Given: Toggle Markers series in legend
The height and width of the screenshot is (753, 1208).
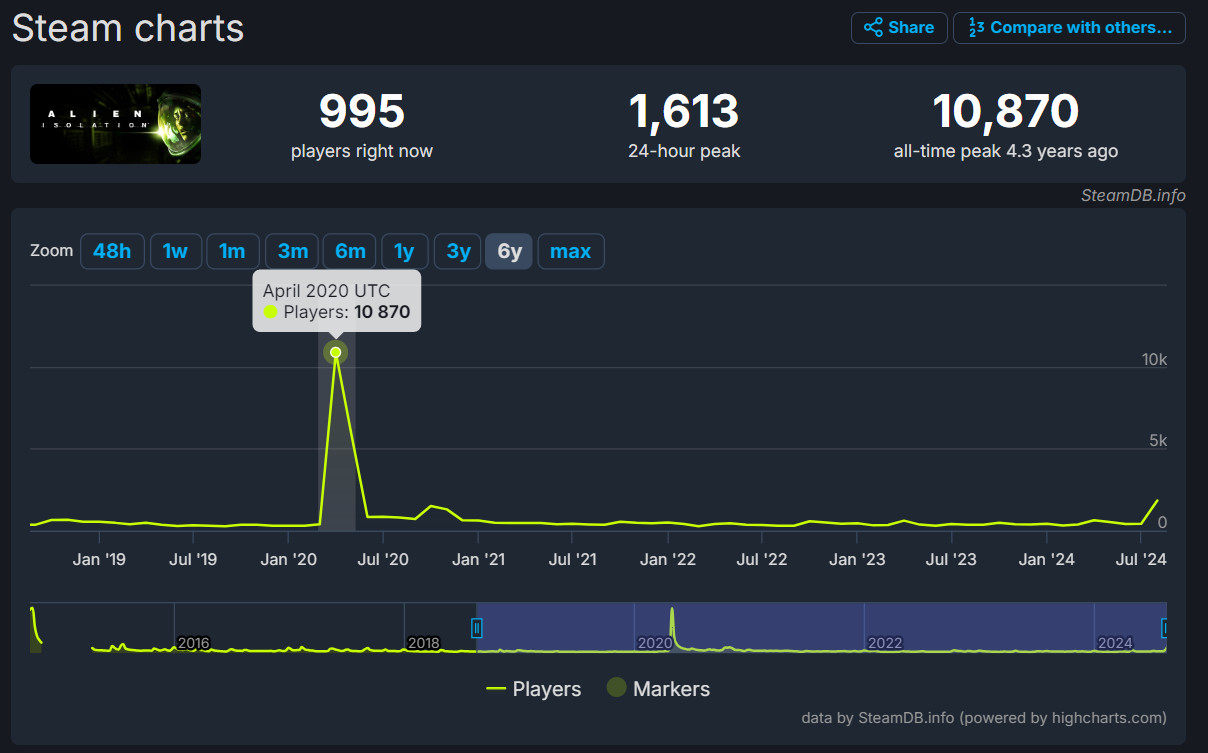Looking at the screenshot, I should pyautogui.click(x=658, y=689).
